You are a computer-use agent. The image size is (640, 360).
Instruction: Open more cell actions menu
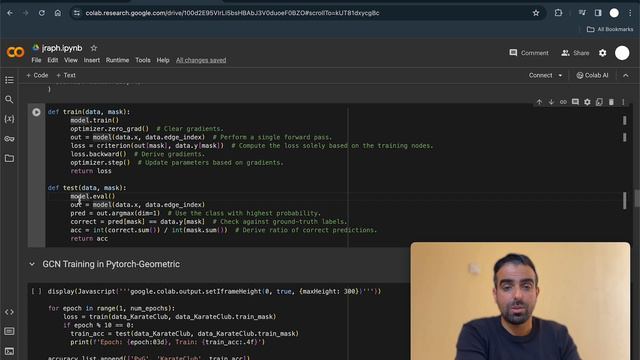[x=623, y=102]
